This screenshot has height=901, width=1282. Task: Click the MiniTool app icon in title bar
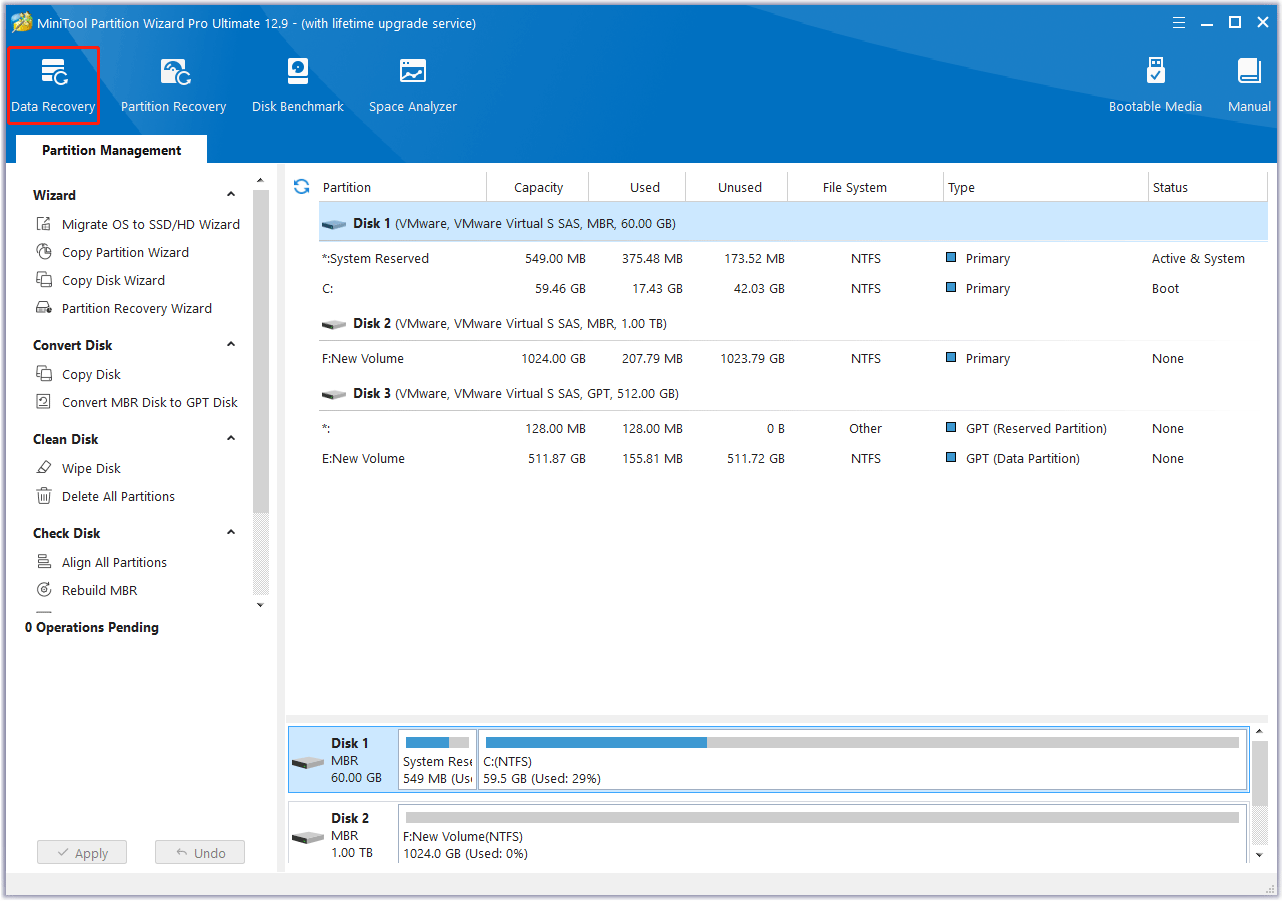(x=21, y=22)
